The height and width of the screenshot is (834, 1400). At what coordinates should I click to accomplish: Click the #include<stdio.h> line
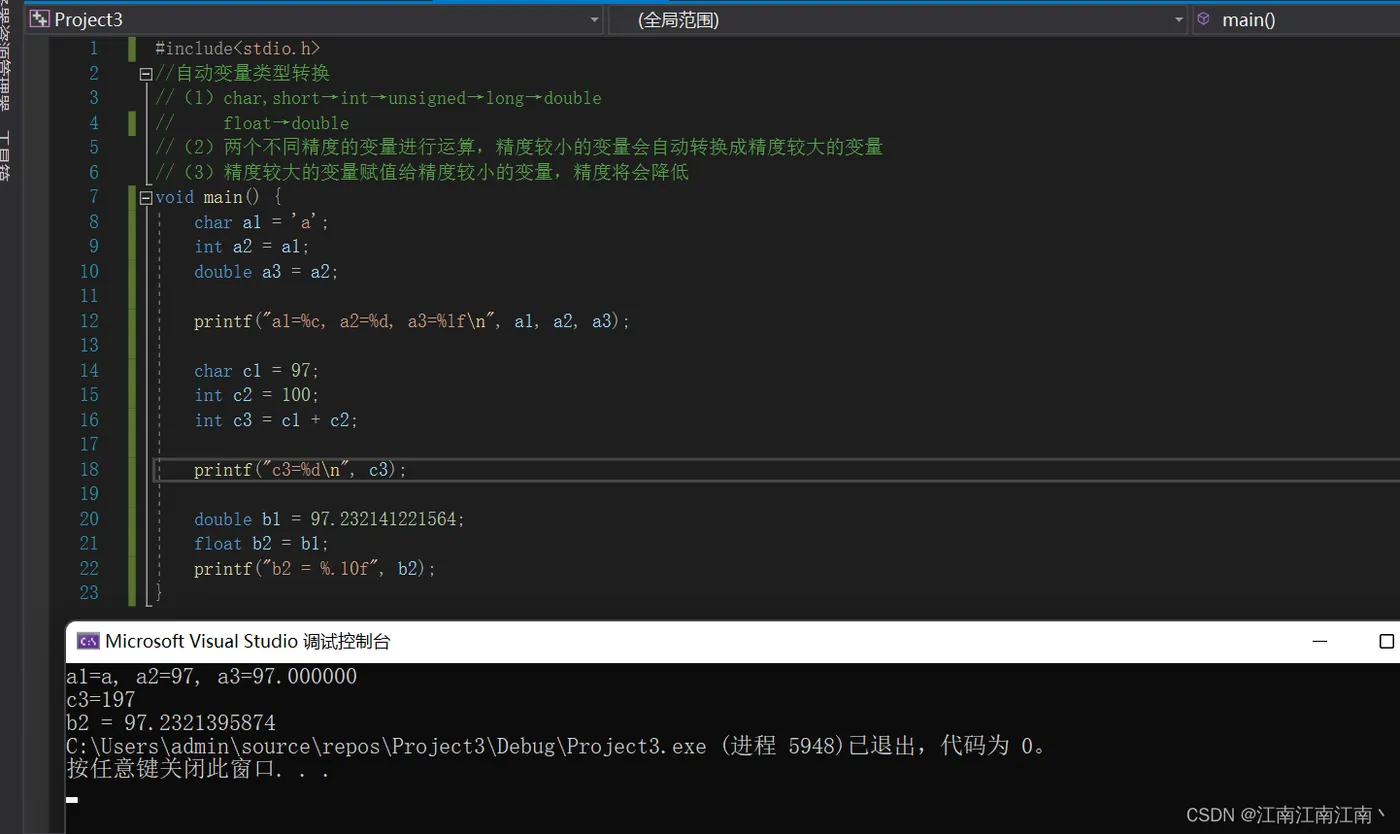tap(238, 49)
